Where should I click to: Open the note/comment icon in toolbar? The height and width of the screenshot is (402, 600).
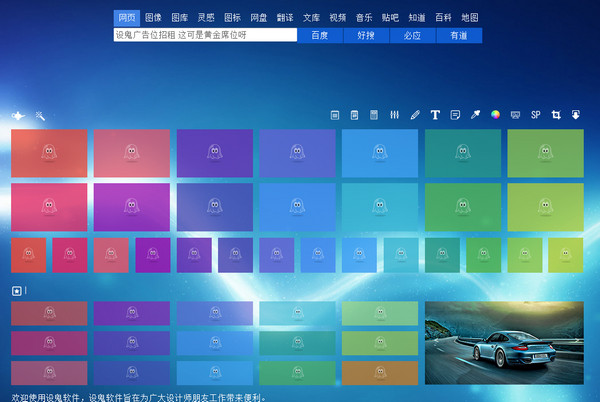pyautogui.click(x=455, y=115)
